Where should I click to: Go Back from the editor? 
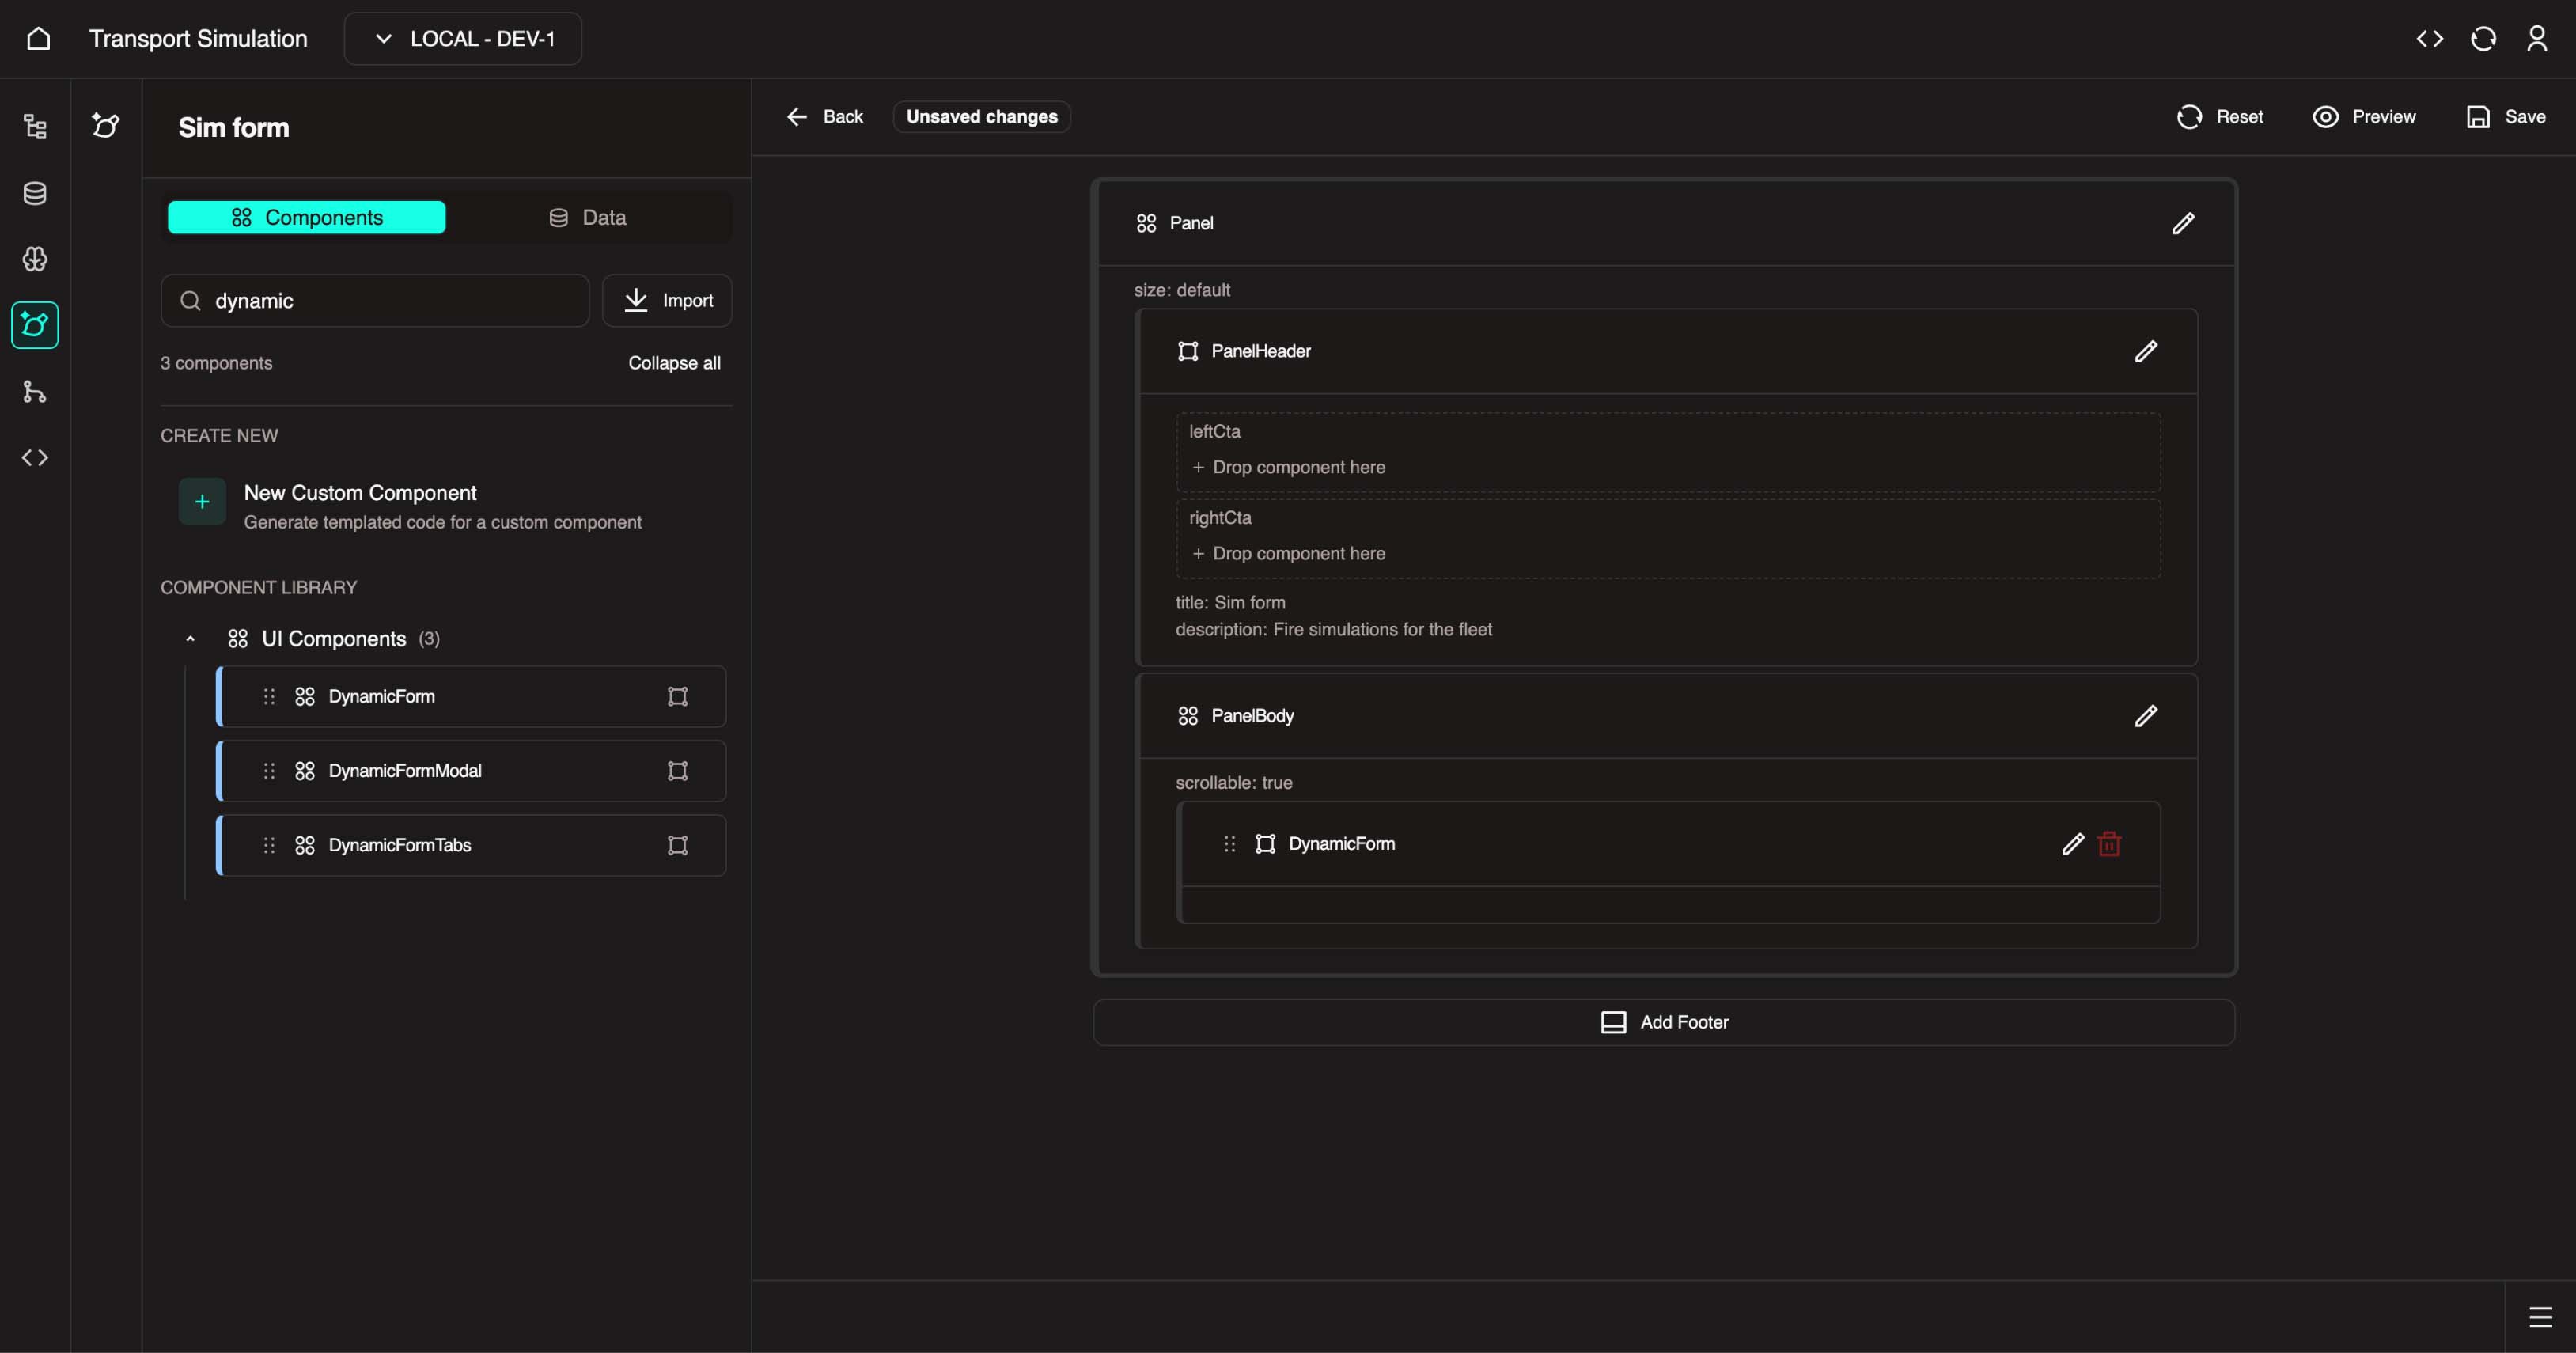coord(825,116)
